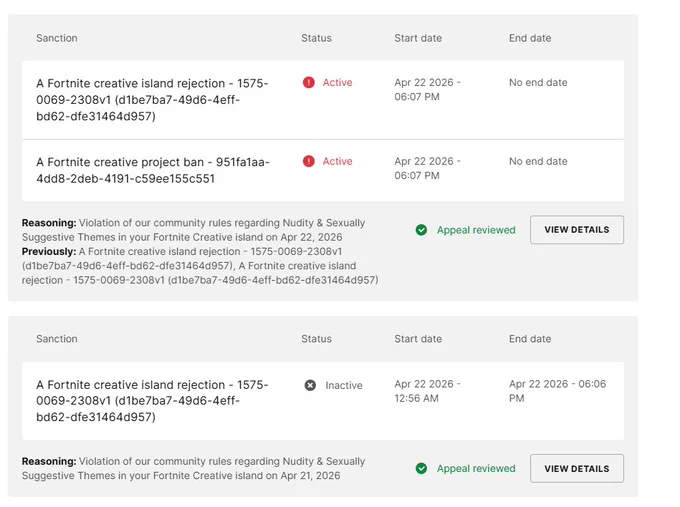
Task: Select the active island rejection sanction row
Action: pyautogui.click(x=323, y=100)
